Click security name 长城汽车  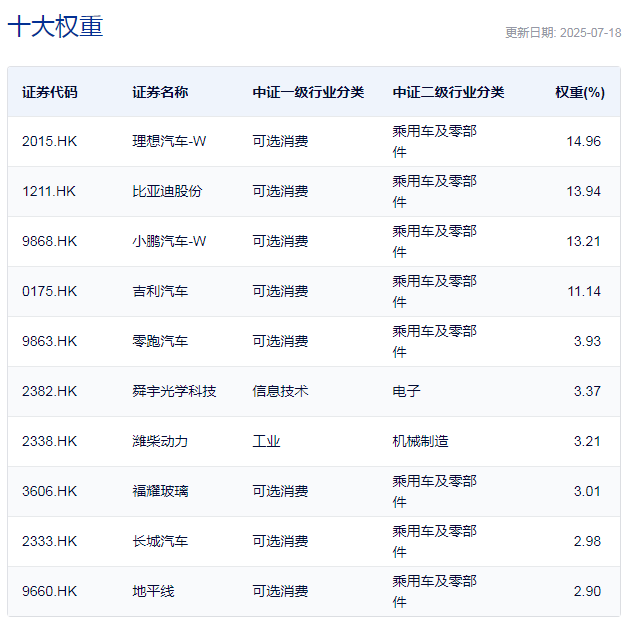pos(160,541)
